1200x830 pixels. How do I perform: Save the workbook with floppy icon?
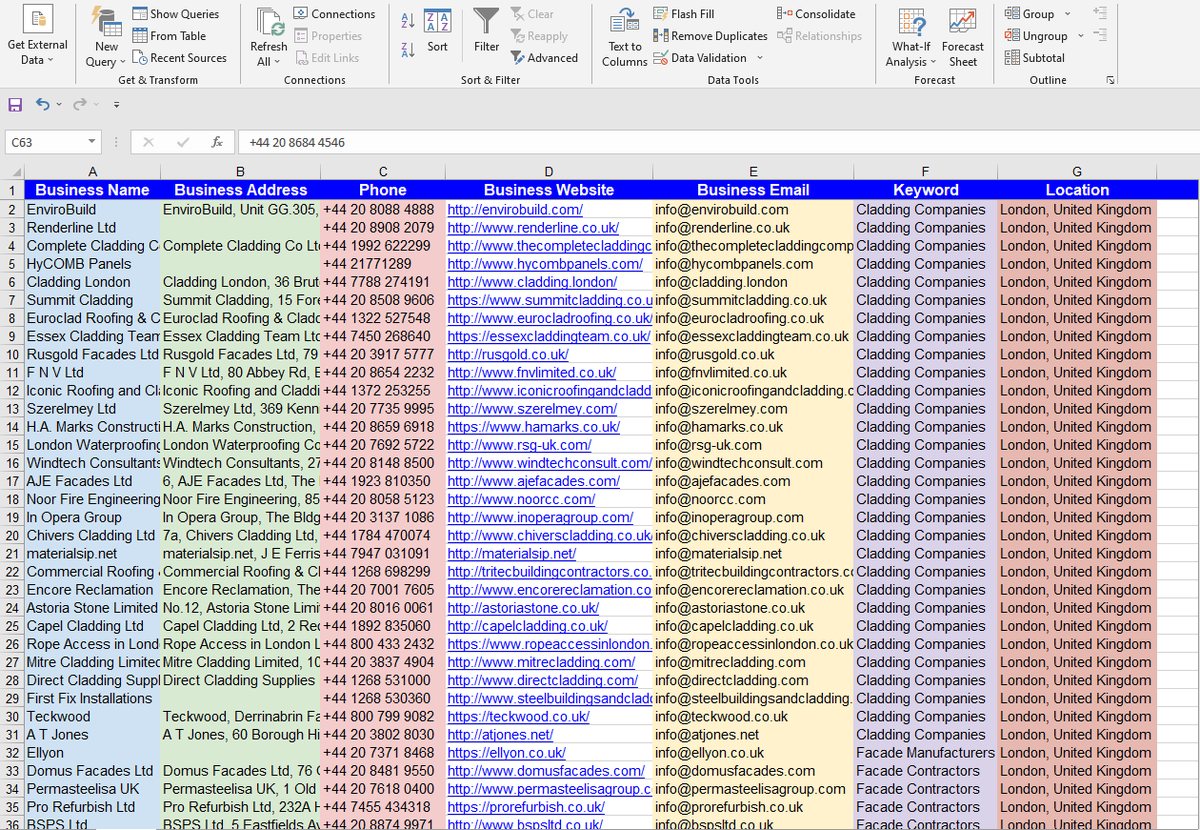point(15,104)
